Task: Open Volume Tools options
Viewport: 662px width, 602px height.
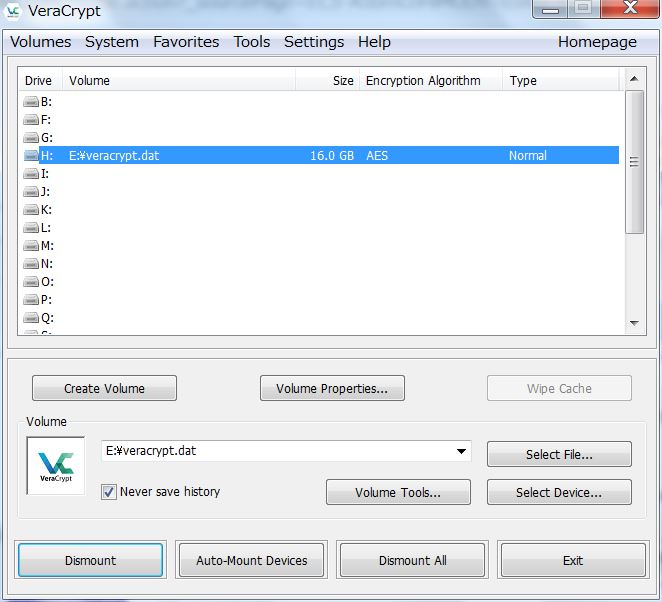Action: pyautogui.click(x=398, y=492)
